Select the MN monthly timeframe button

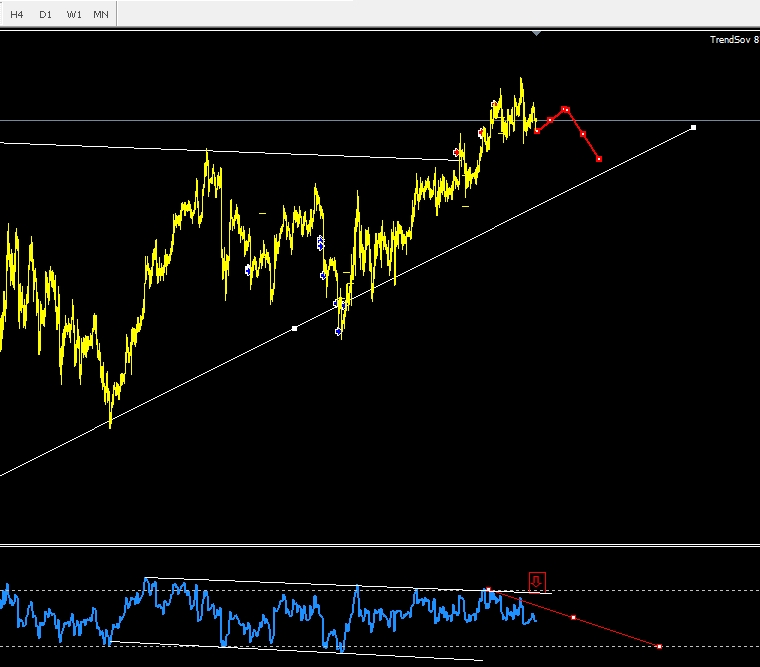pyautogui.click(x=101, y=15)
